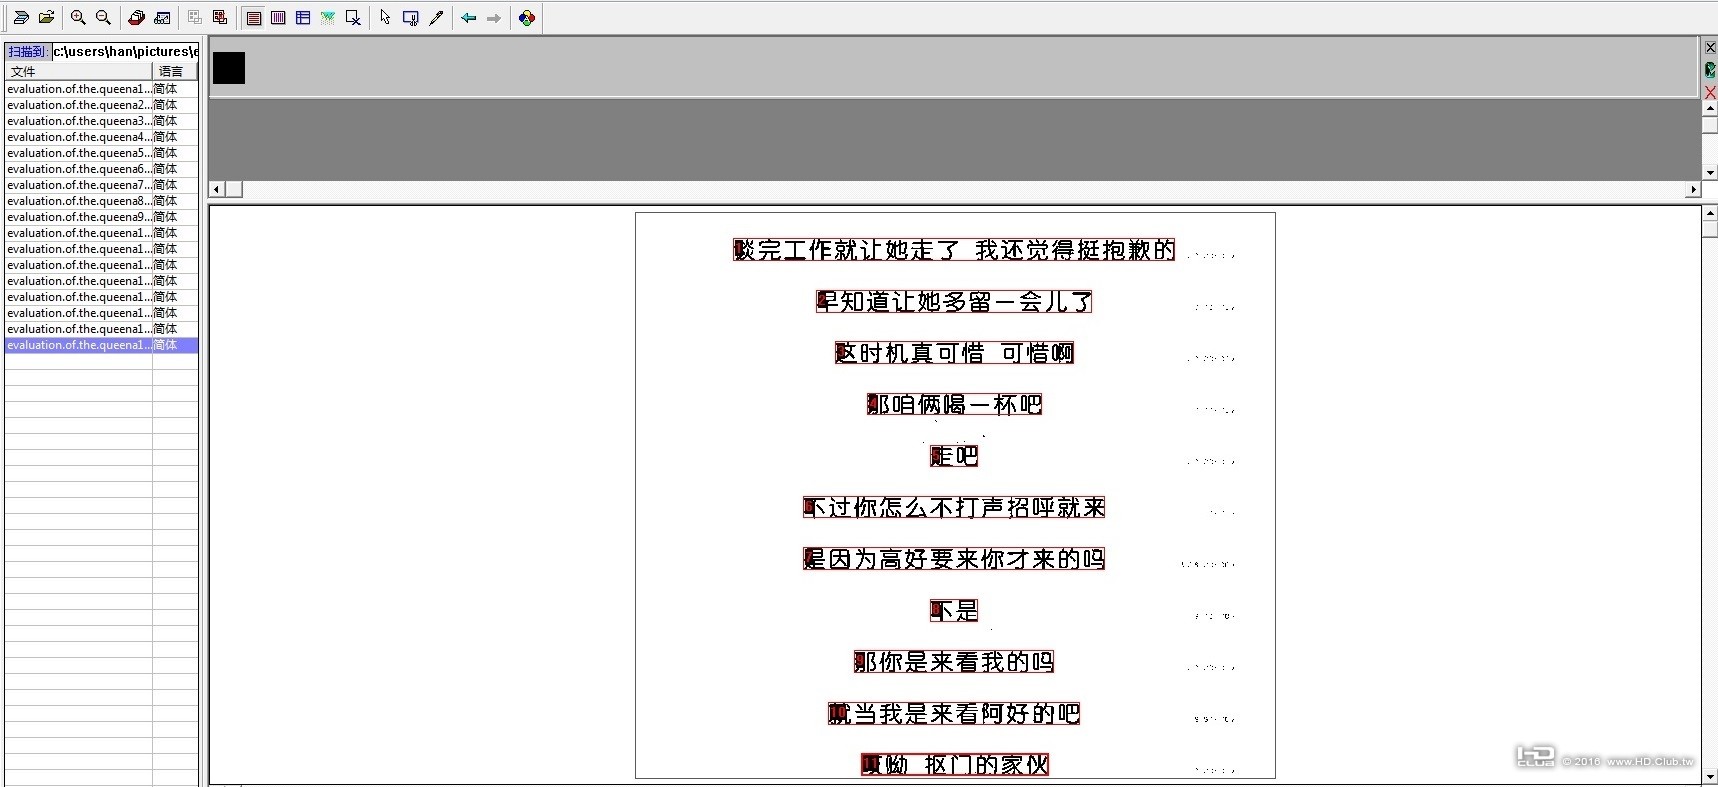This screenshot has height=787, width=1718.
Task: Click the greyed-out overlapping squares icon
Action: click(195, 18)
